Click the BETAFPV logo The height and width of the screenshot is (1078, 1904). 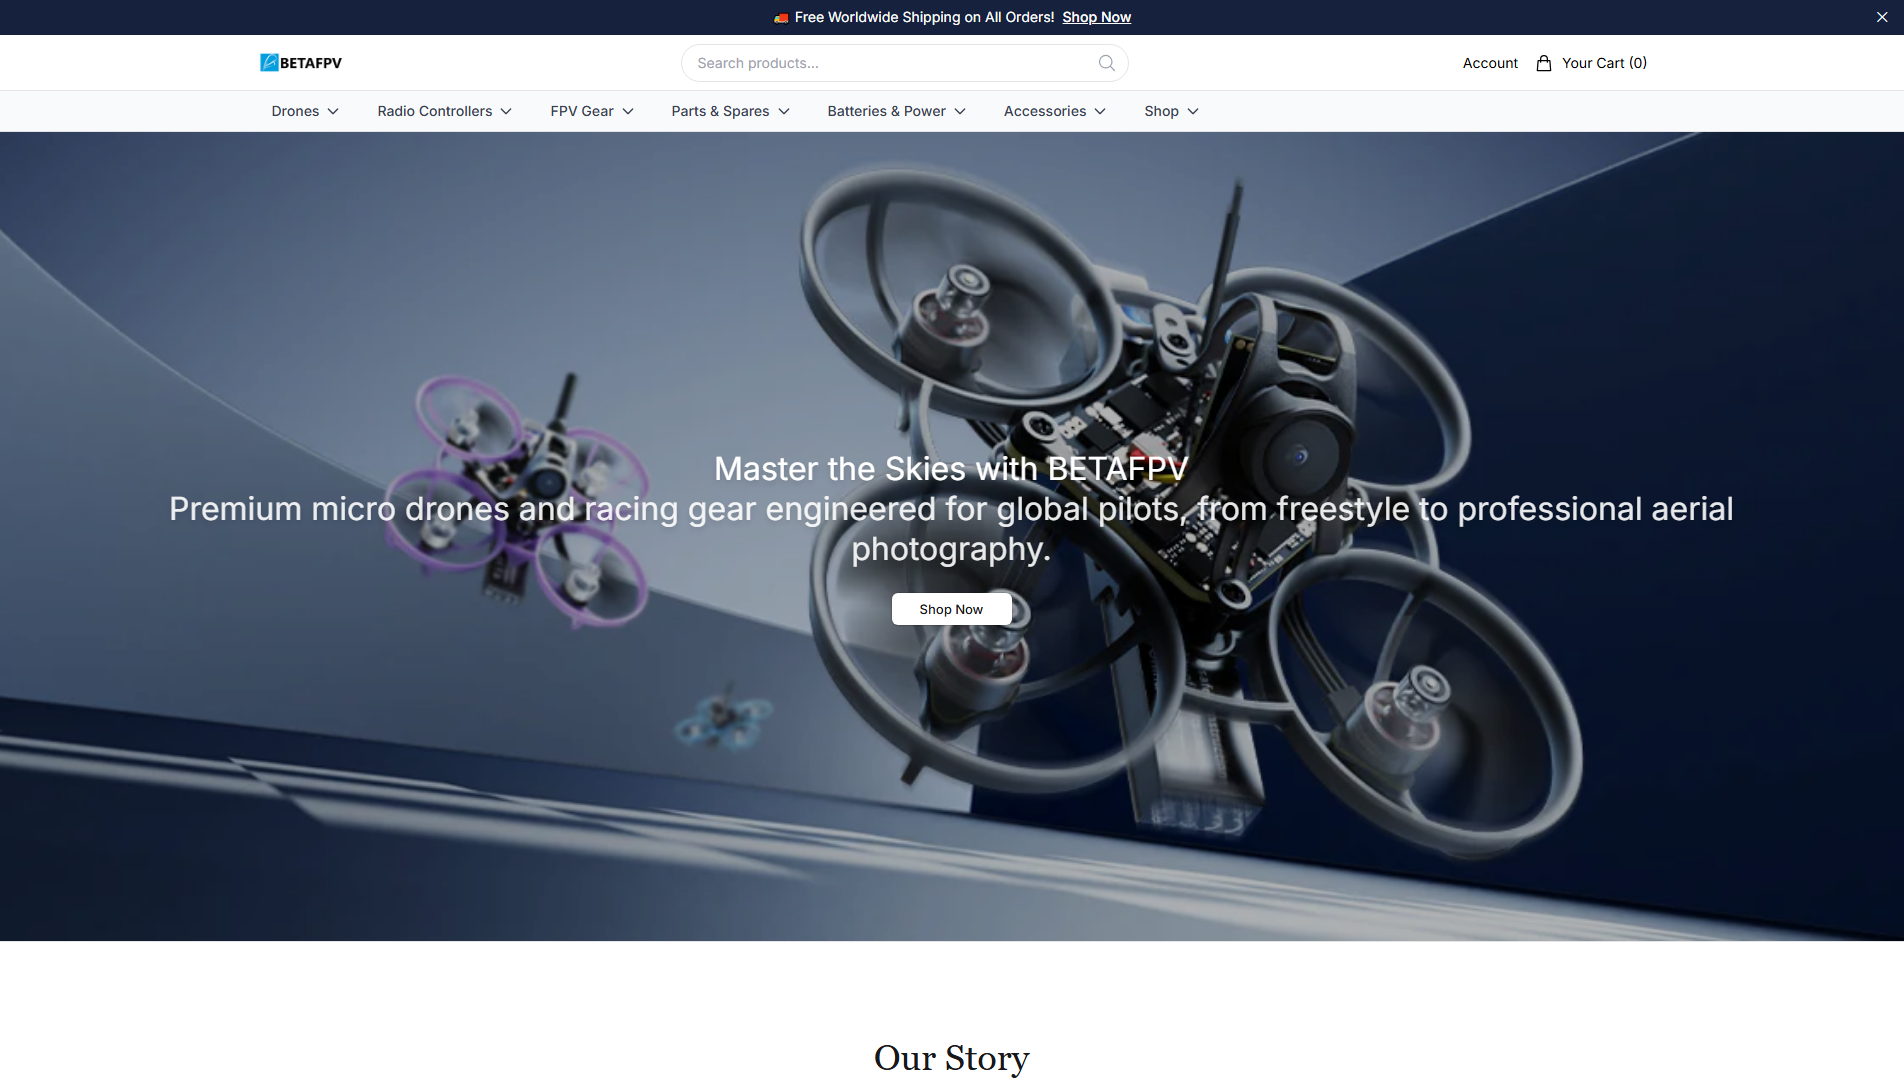pos(301,63)
